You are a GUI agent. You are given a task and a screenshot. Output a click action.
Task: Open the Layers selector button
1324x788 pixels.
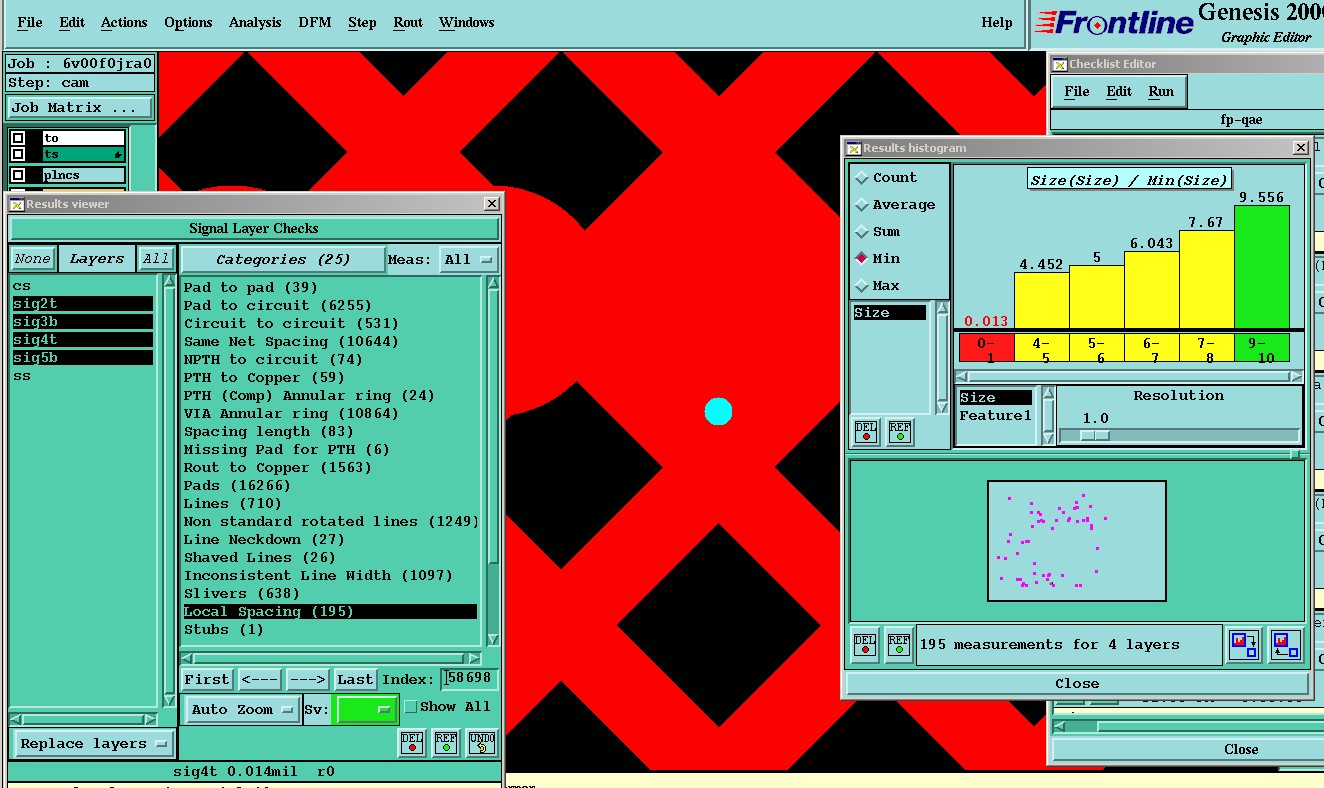[x=96, y=259]
